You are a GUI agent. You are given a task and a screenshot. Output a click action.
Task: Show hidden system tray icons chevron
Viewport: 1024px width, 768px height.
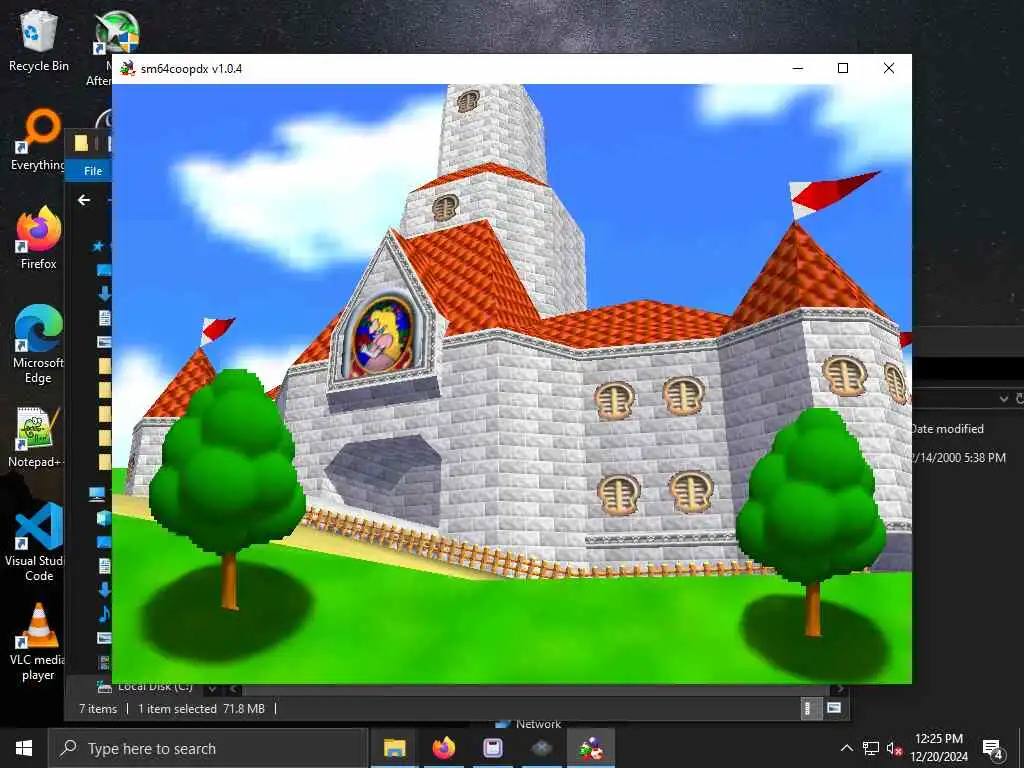846,748
